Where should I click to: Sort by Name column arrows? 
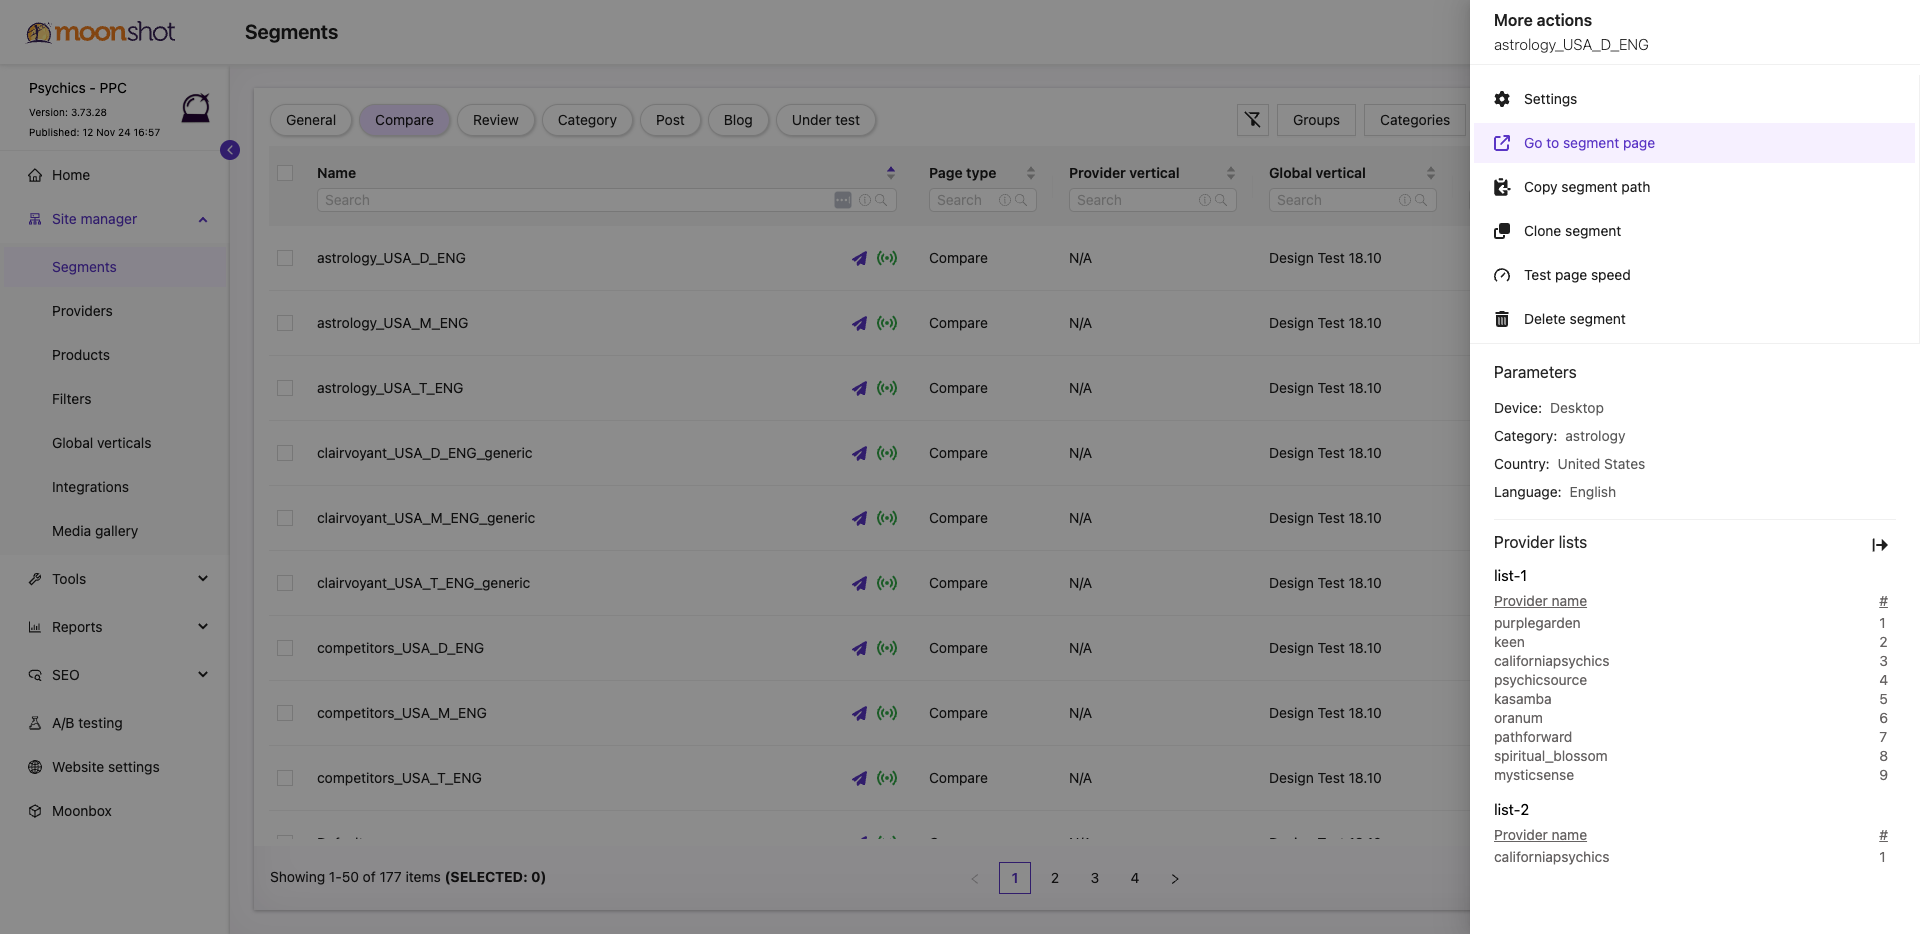[891, 173]
